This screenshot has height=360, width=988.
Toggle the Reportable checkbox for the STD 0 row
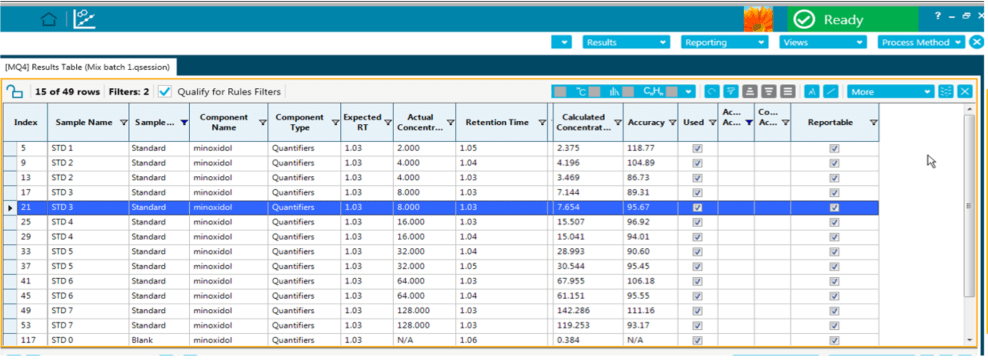[834, 340]
